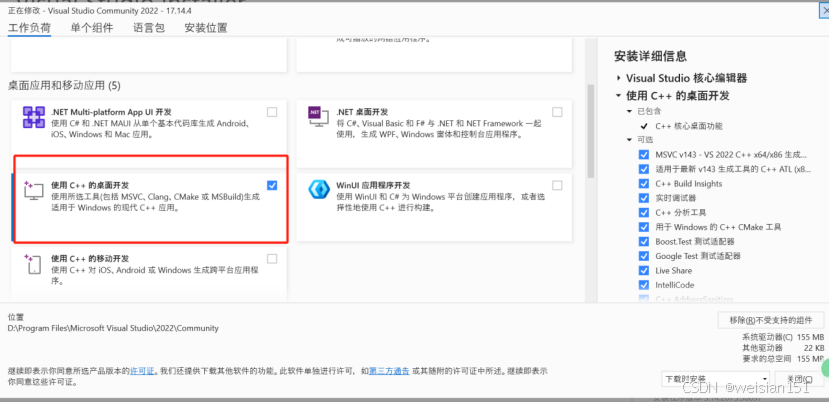Uncheck the 使用 C++ 的桌面开发 workload checkbox
Screen dimensions: 830x403
pyautogui.click(x=272, y=185)
